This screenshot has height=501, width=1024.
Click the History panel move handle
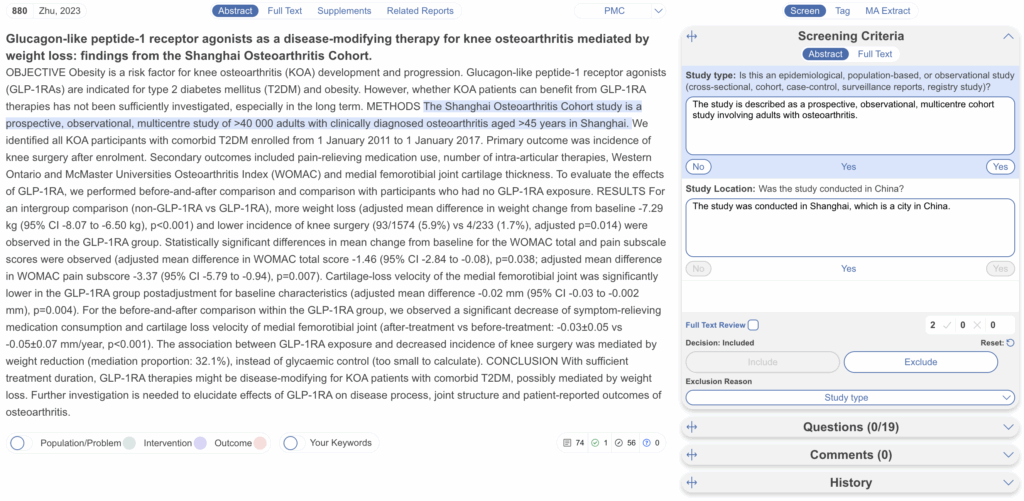coord(692,483)
